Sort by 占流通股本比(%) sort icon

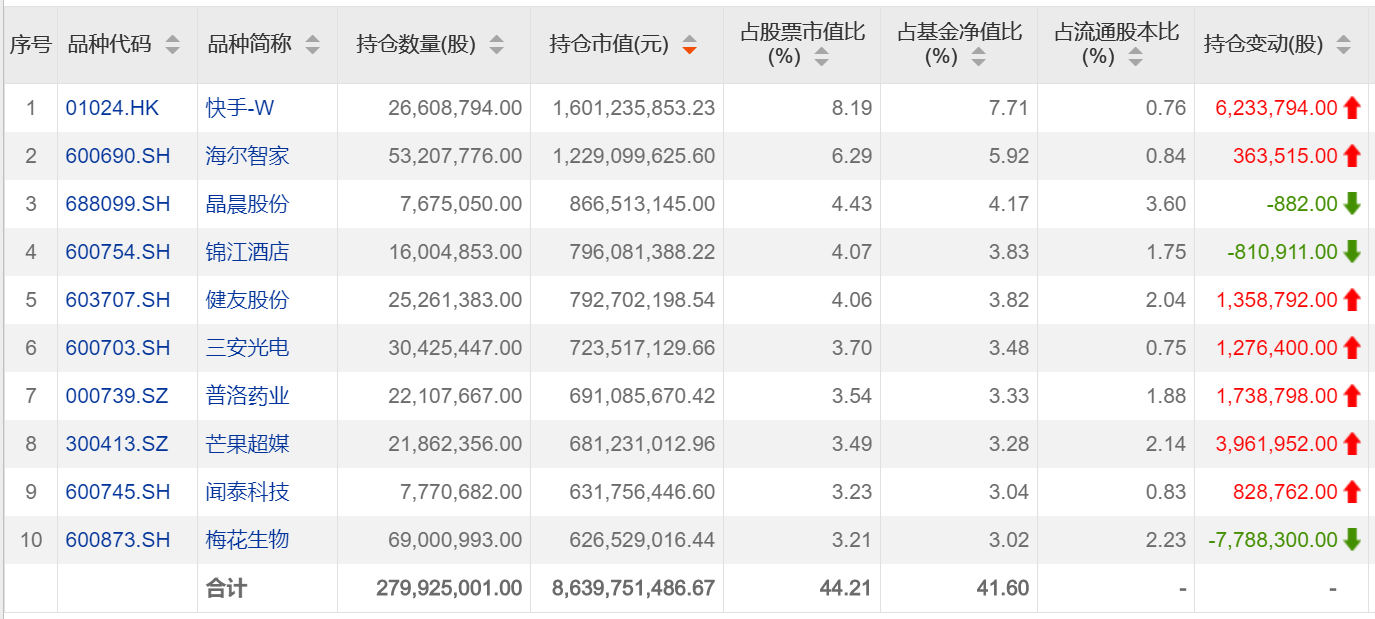(x=1135, y=57)
